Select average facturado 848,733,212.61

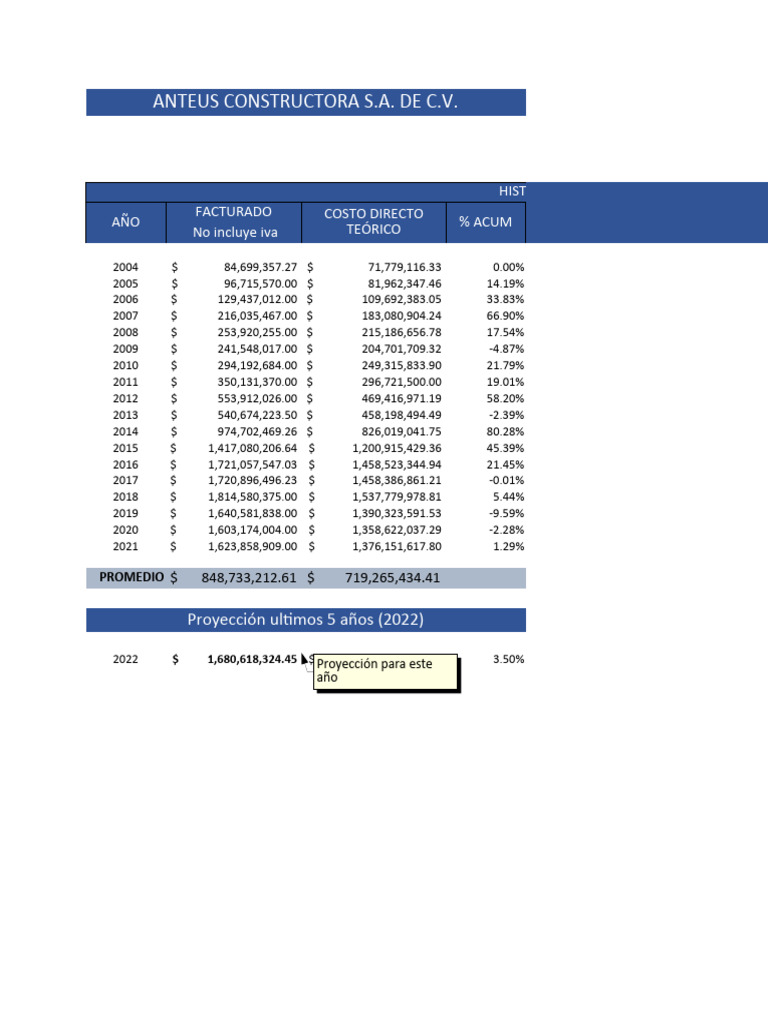point(249,578)
